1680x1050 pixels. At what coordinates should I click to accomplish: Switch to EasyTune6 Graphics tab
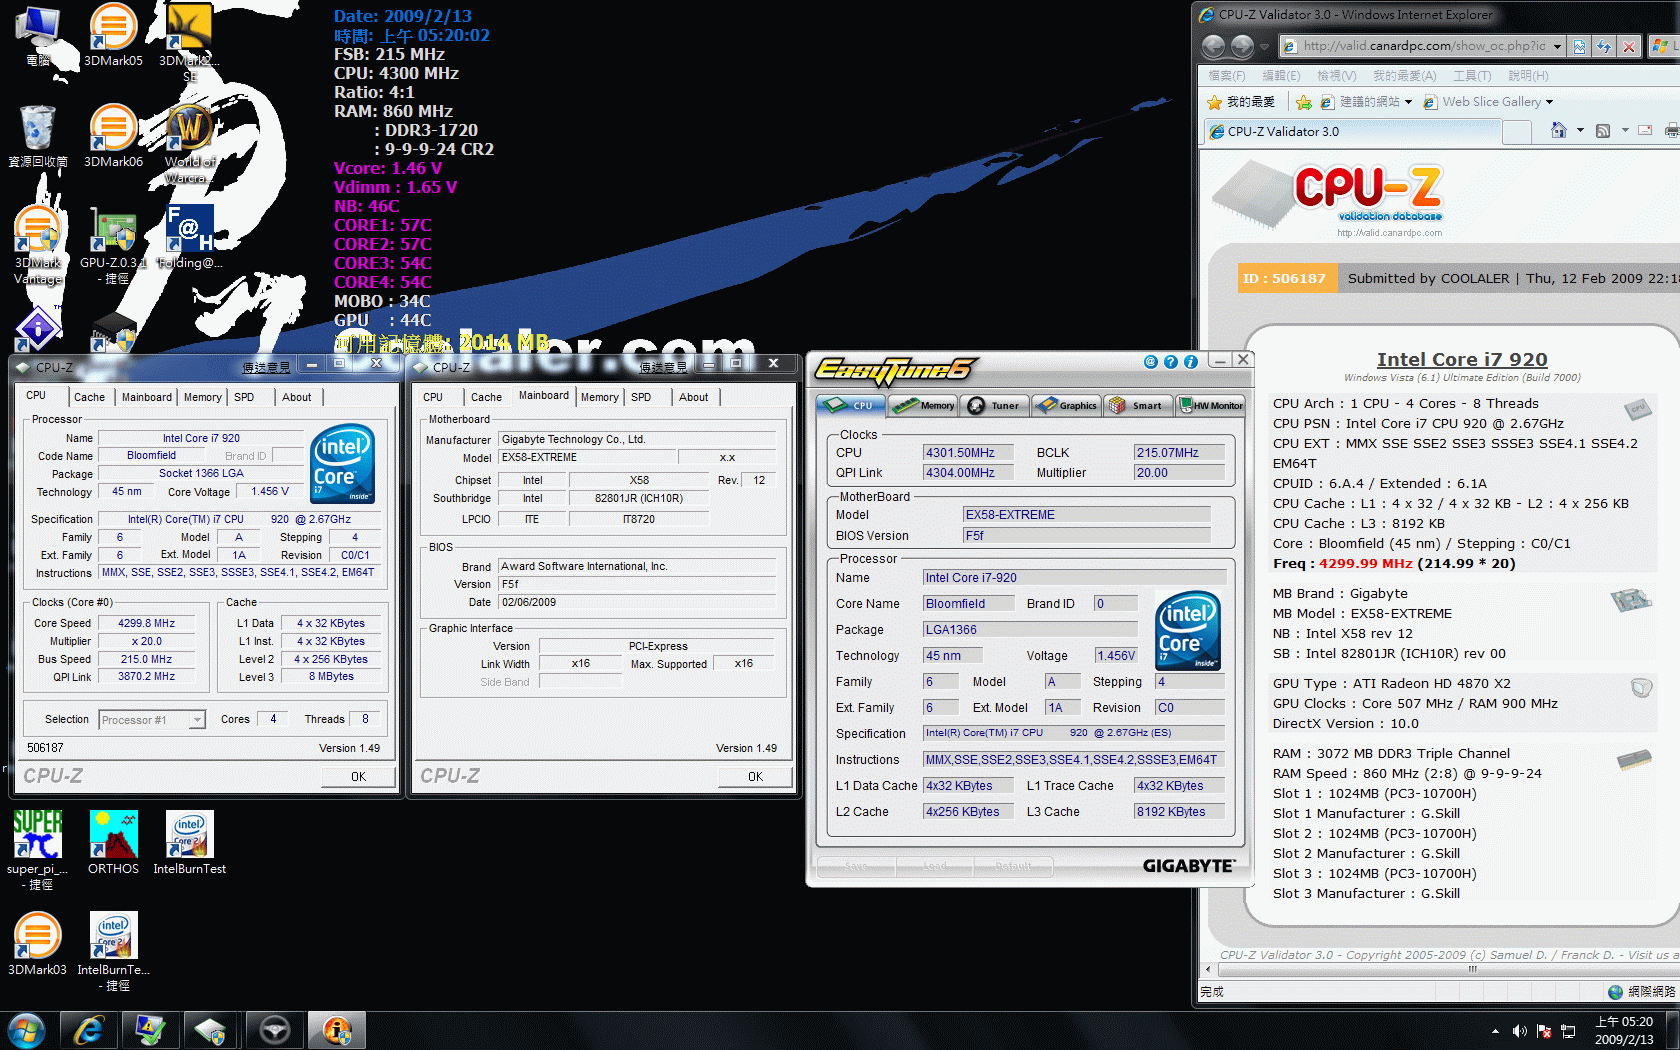pos(1066,405)
